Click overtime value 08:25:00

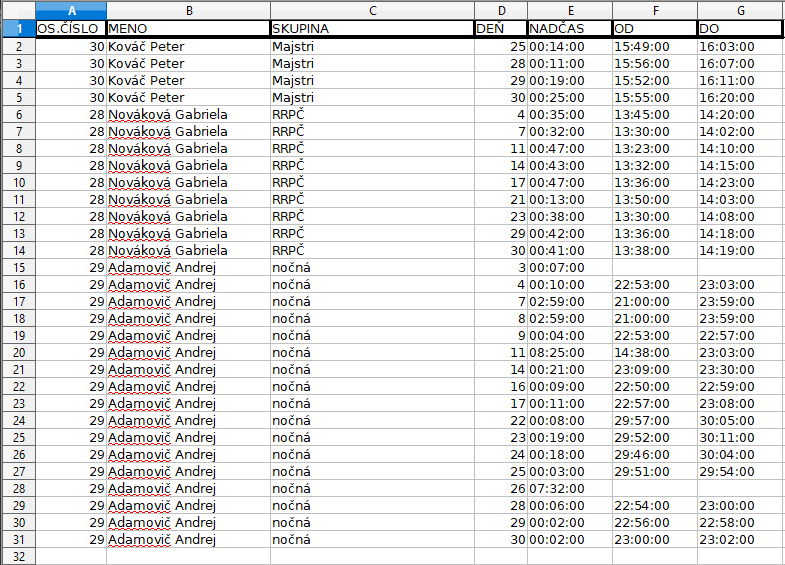[570, 353]
